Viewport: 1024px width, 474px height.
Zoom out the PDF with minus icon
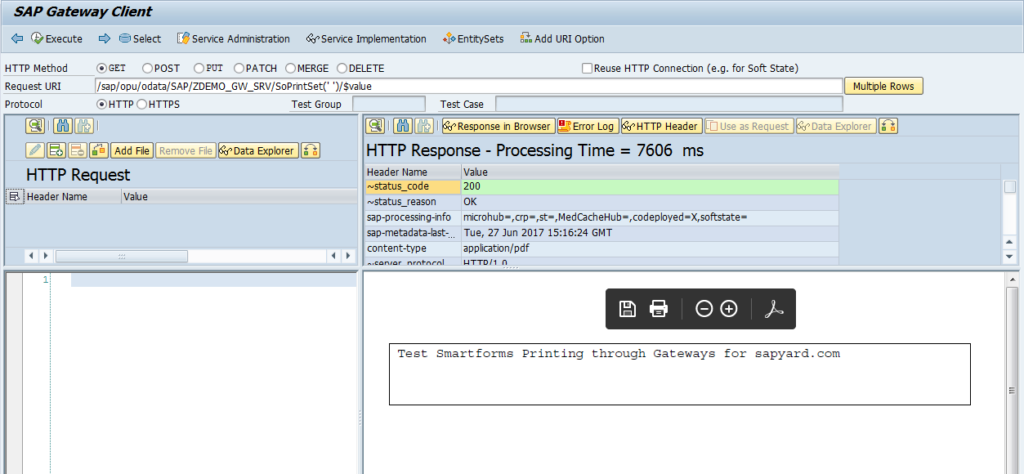[703, 309]
